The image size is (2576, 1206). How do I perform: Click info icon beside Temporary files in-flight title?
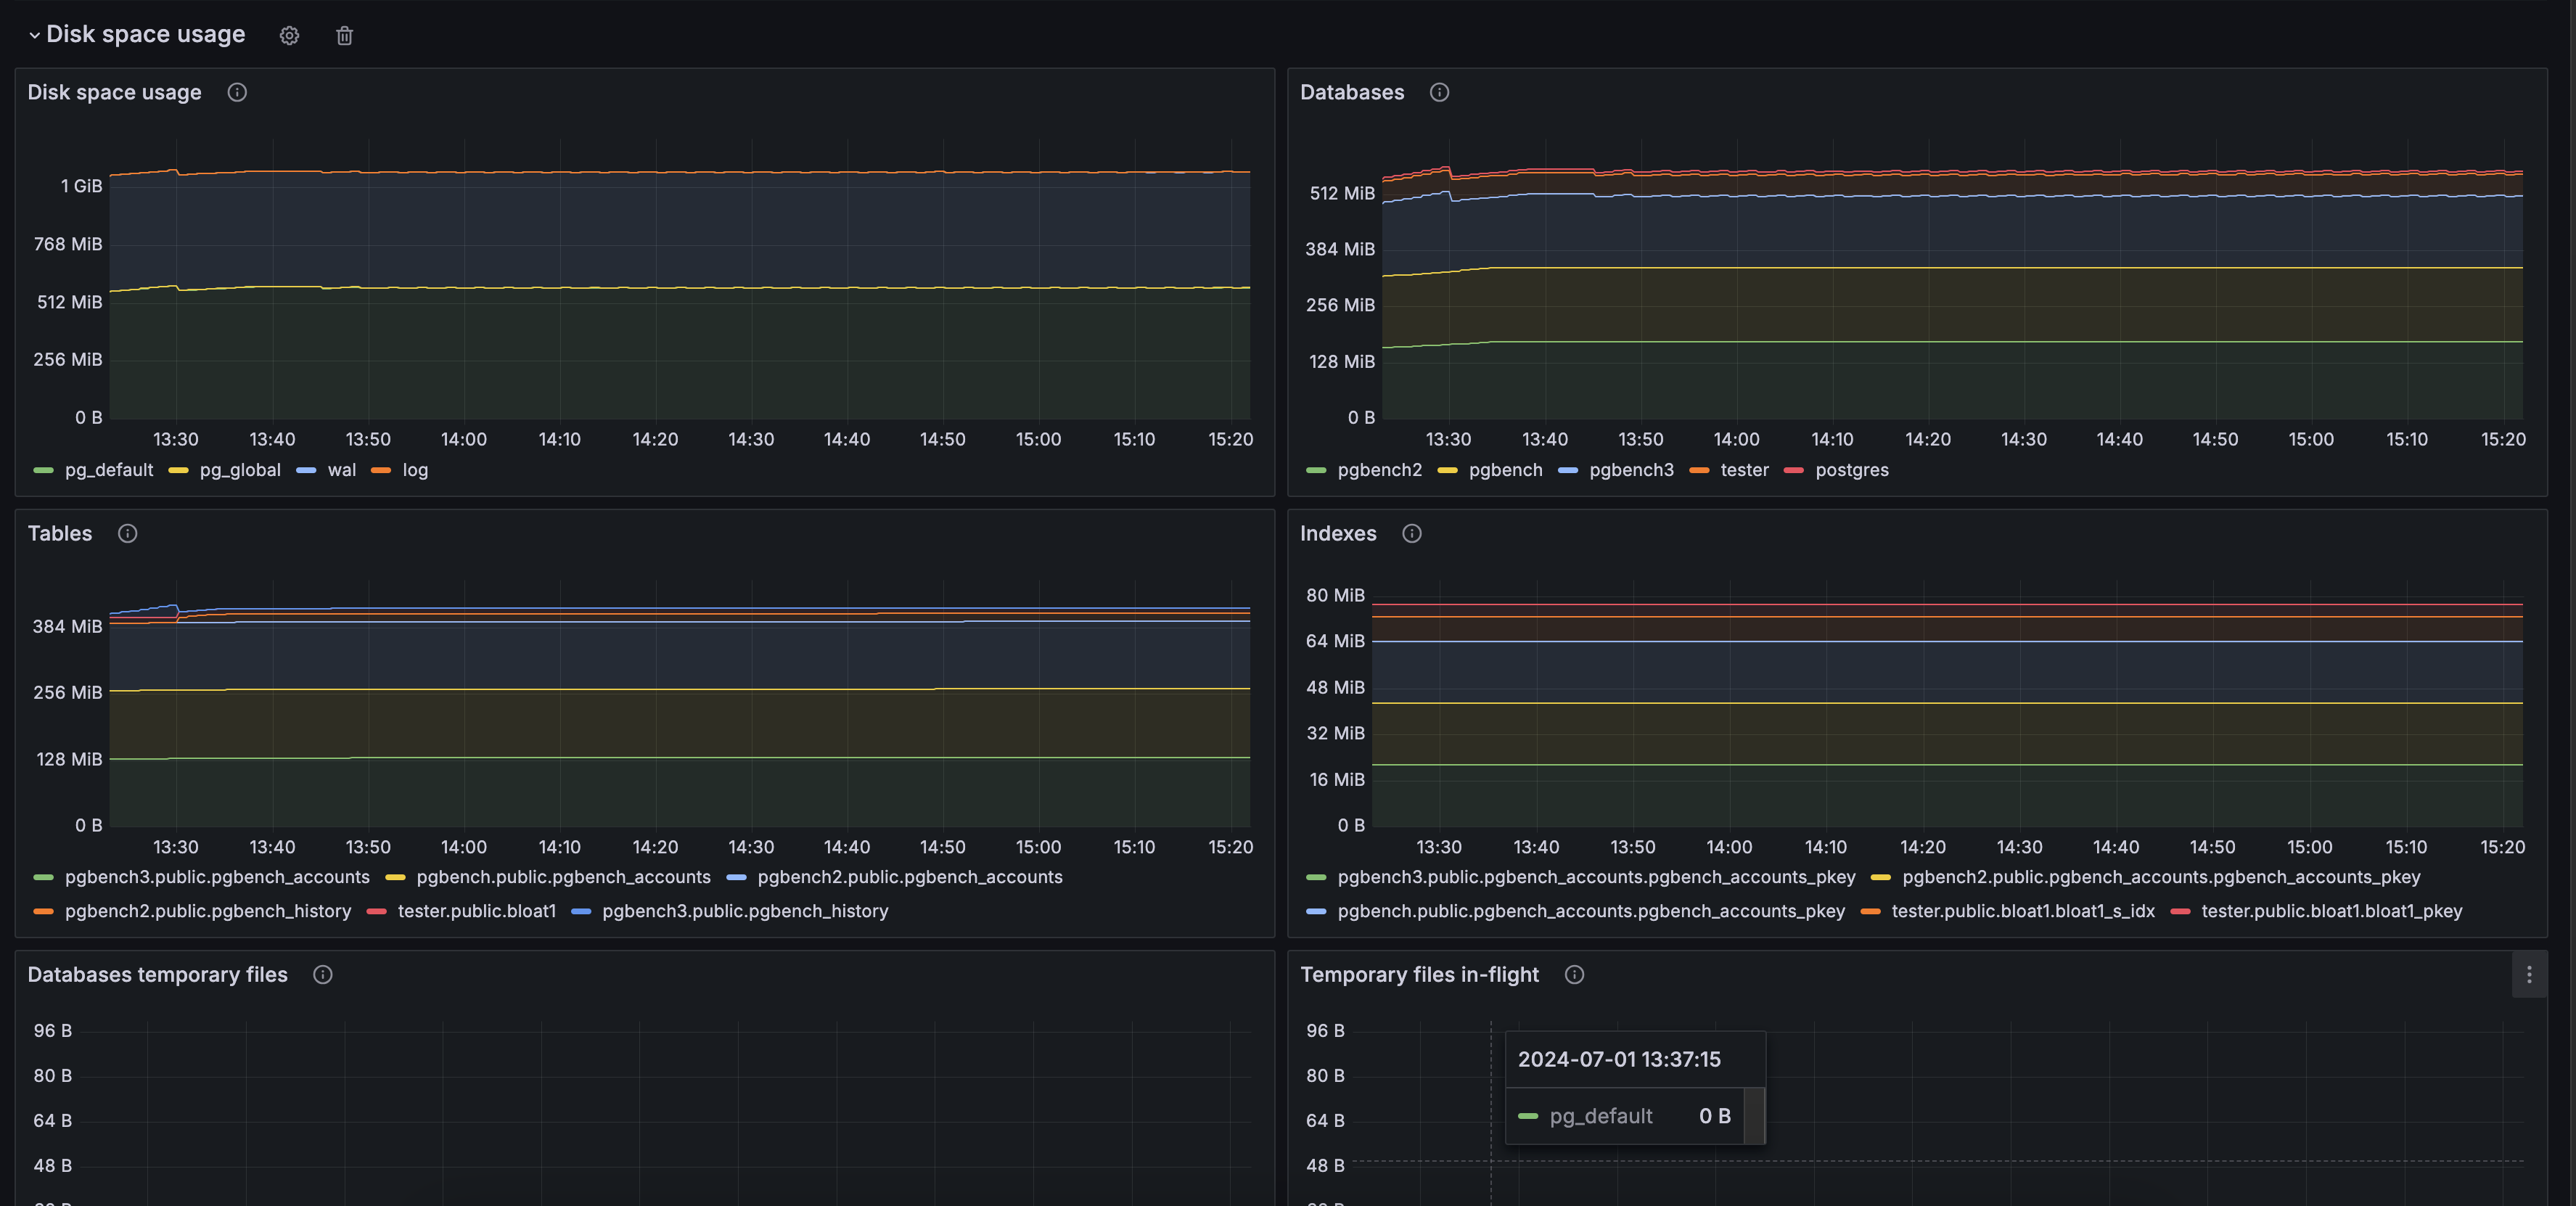[x=1574, y=974]
